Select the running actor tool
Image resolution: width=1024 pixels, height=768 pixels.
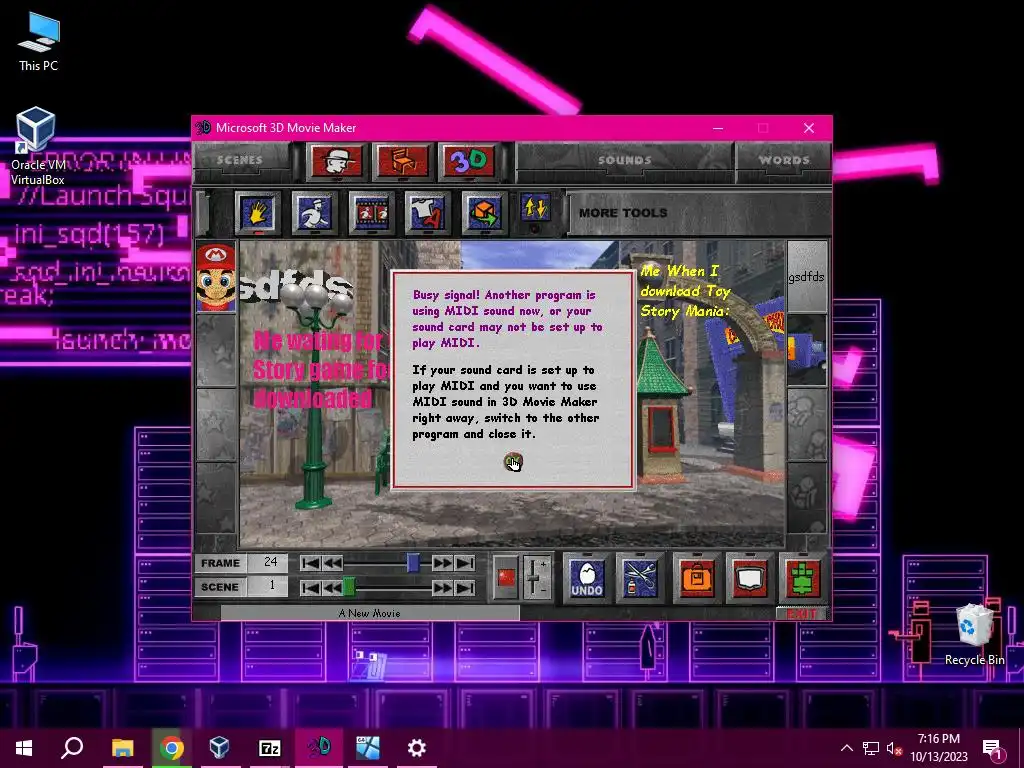[315, 212]
